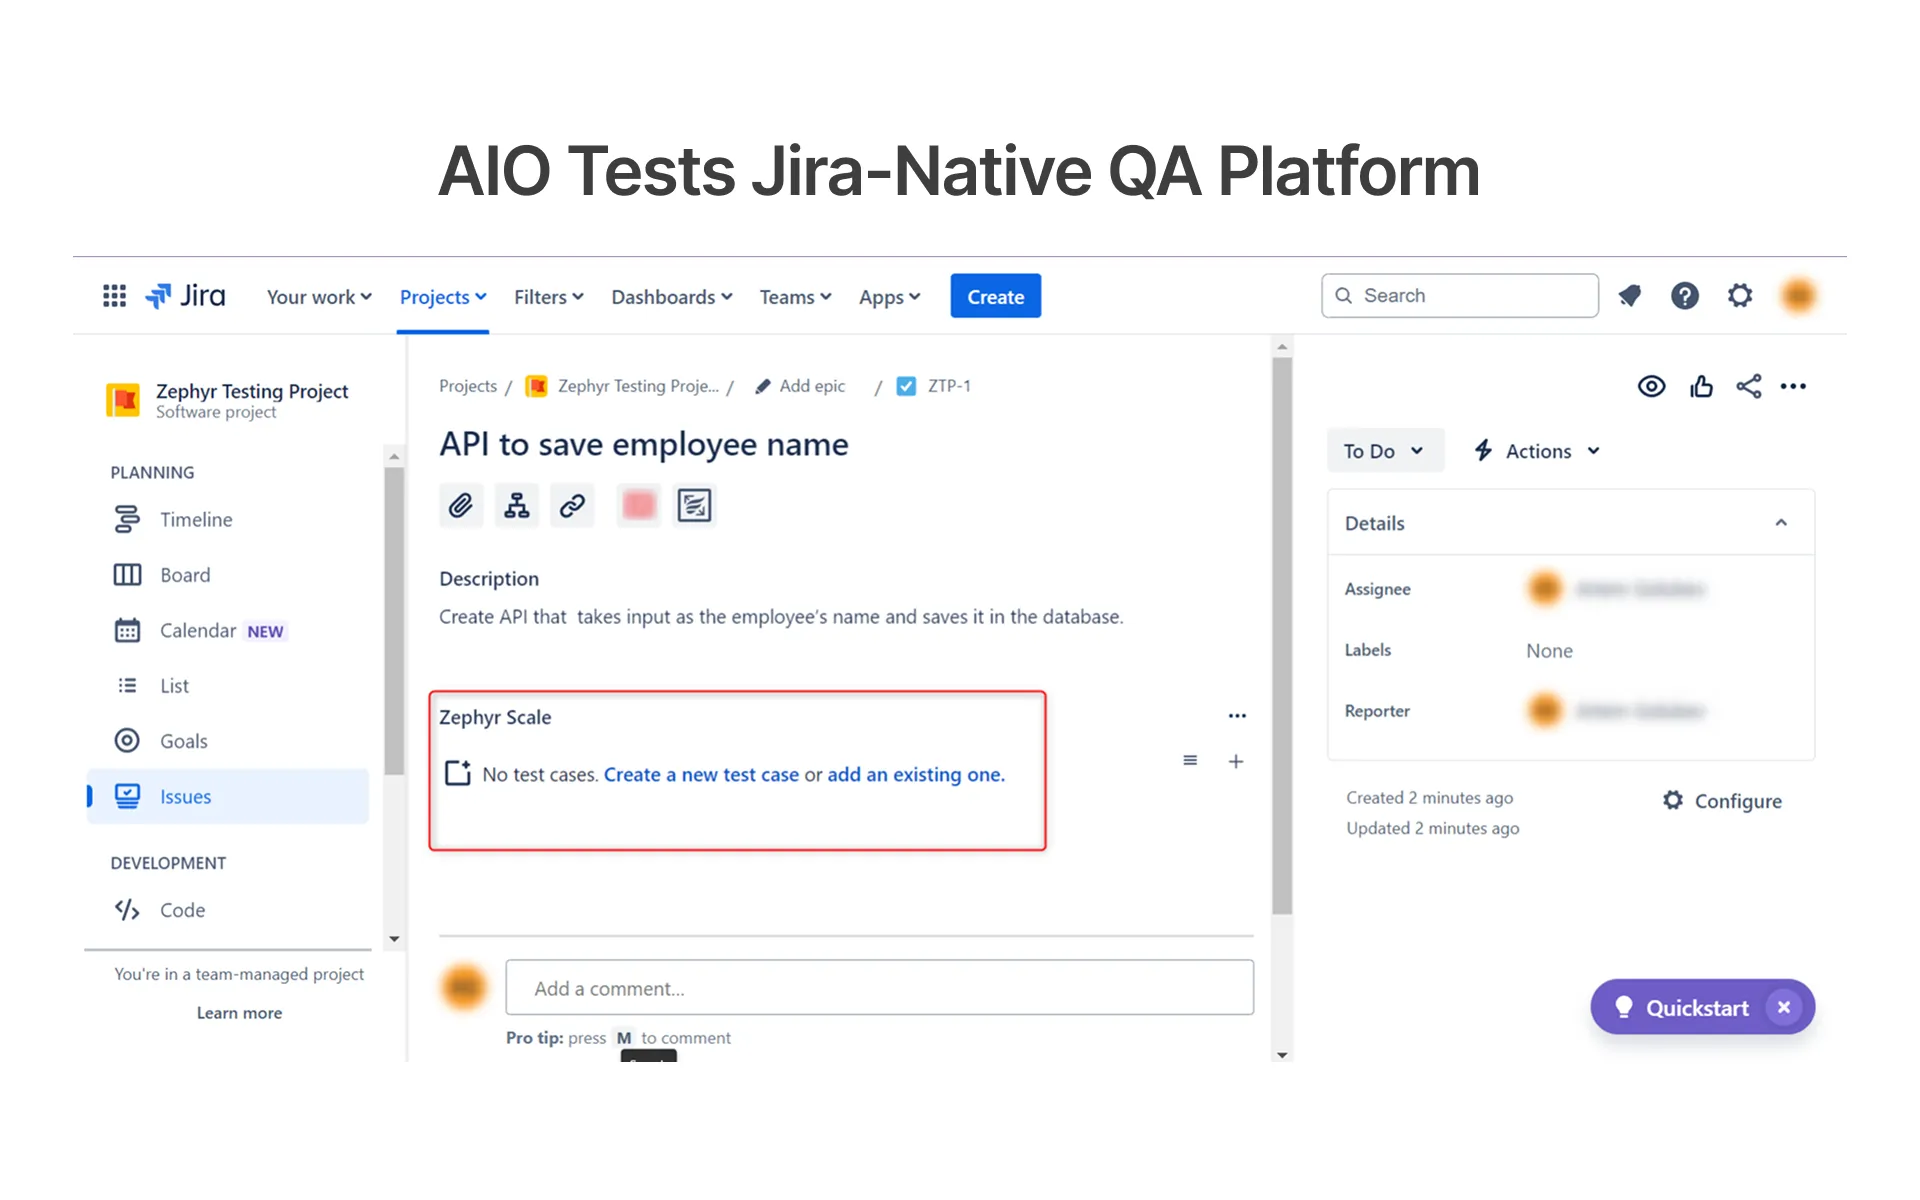Image resolution: width=1920 pixels, height=1200 pixels.
Task: Click the Zephyr Testing Project flag icon
Action: pos(123,400)
